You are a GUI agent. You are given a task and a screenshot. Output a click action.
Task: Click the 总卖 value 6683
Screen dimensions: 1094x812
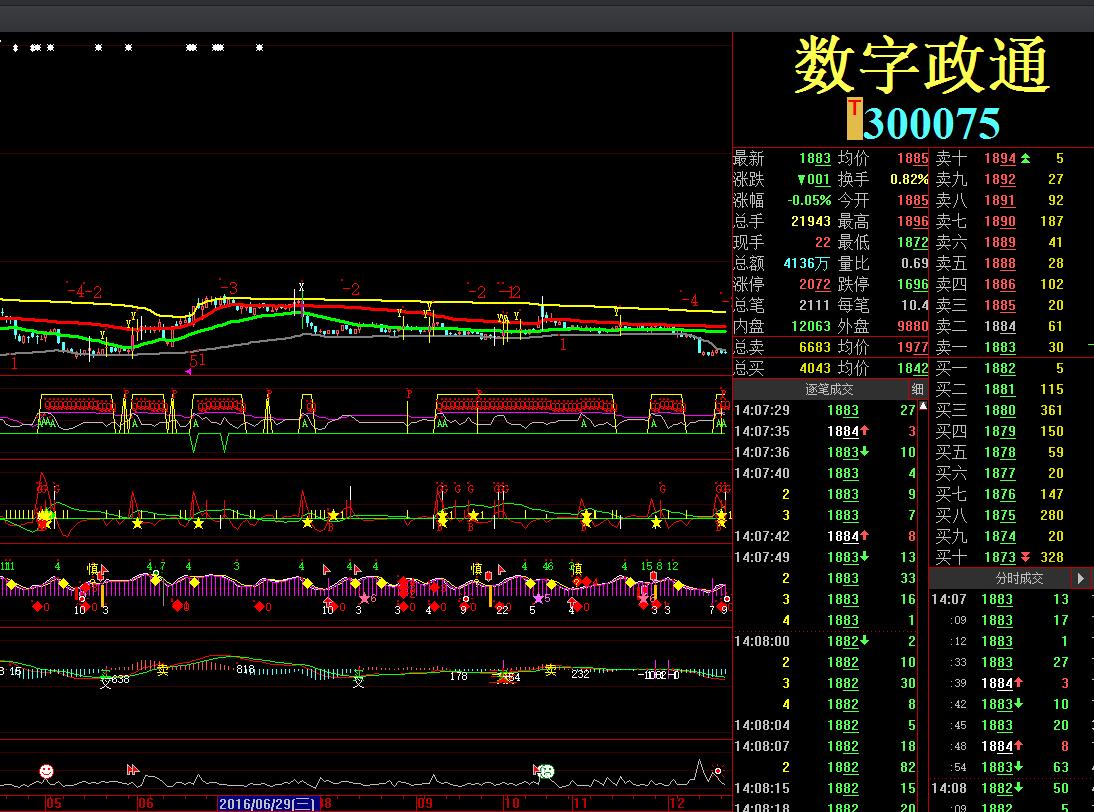[814, 347]
